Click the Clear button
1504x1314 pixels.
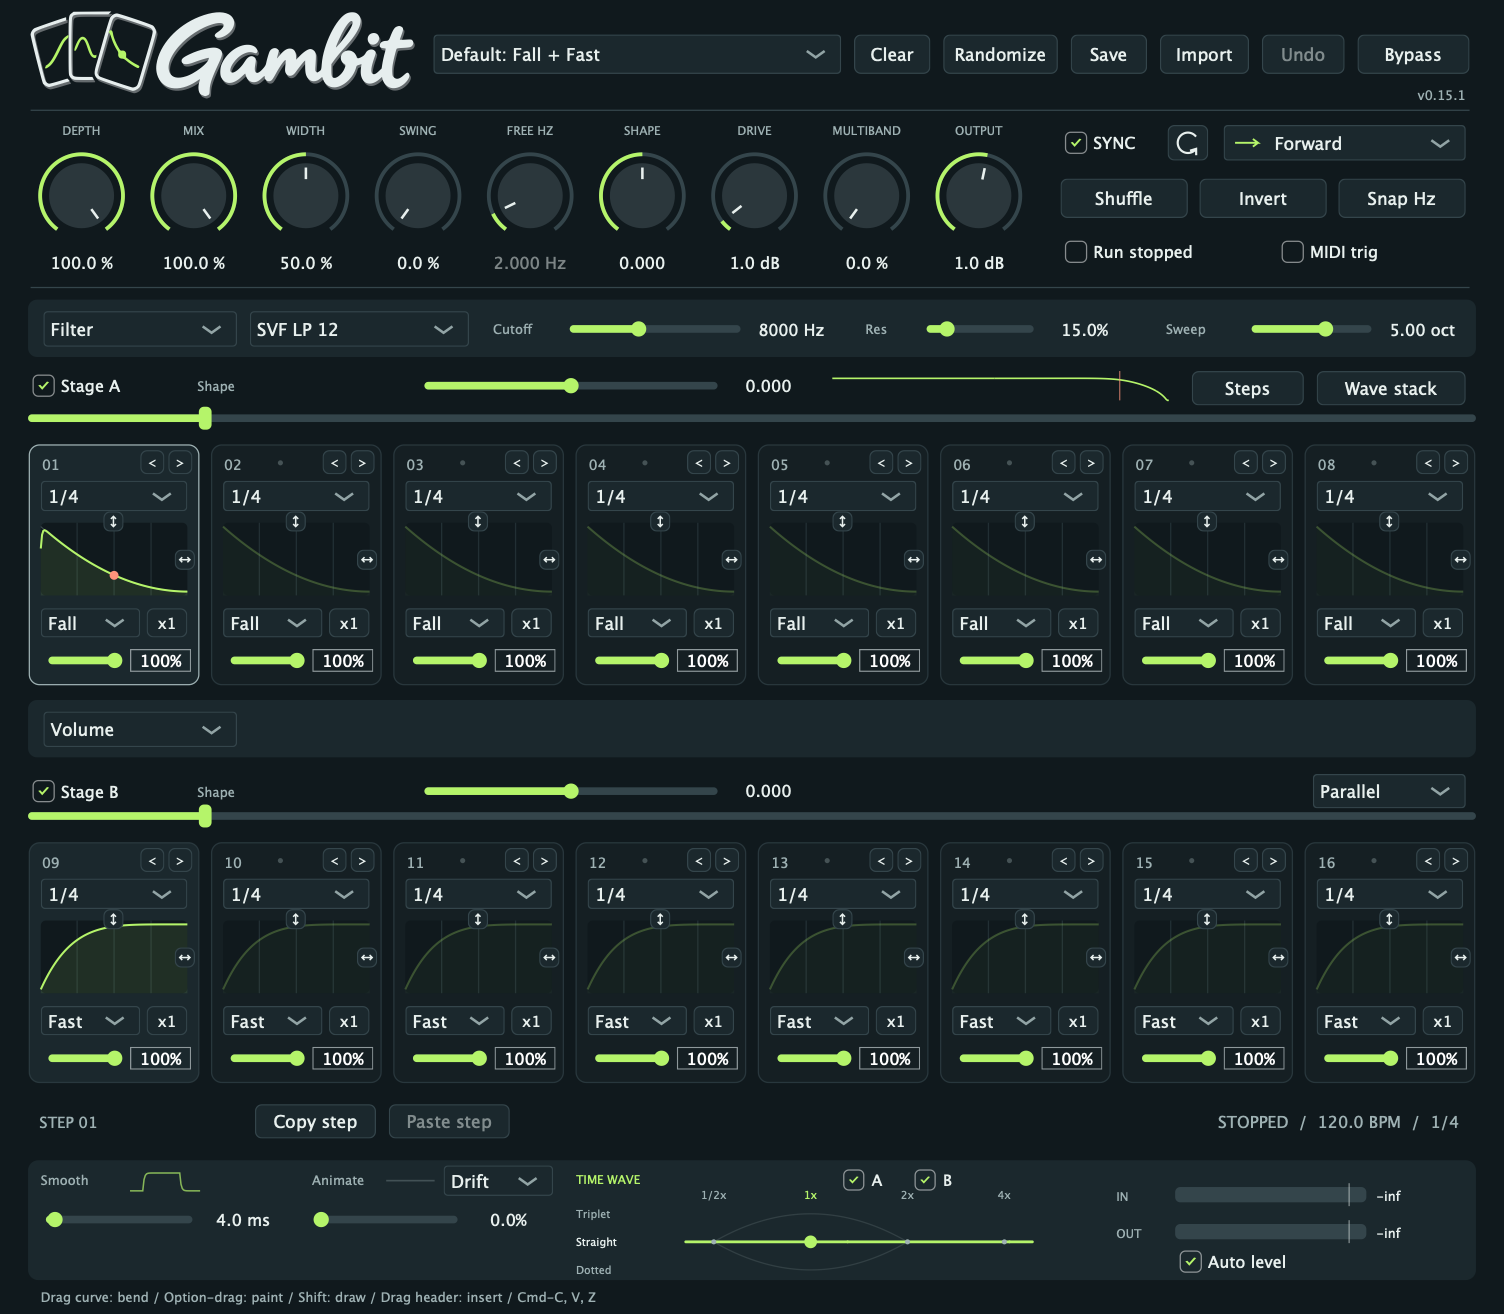[x=892, y=54]
